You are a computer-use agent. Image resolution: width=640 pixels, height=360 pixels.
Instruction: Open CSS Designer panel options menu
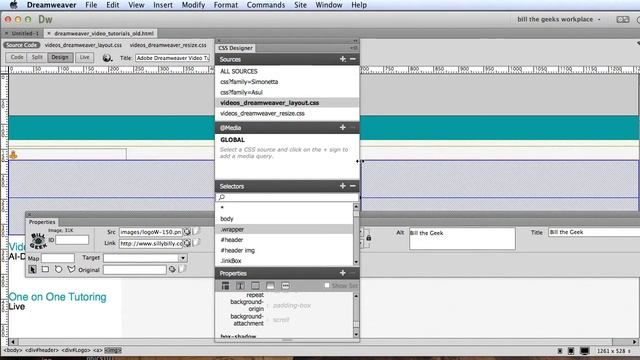[353, 48]
